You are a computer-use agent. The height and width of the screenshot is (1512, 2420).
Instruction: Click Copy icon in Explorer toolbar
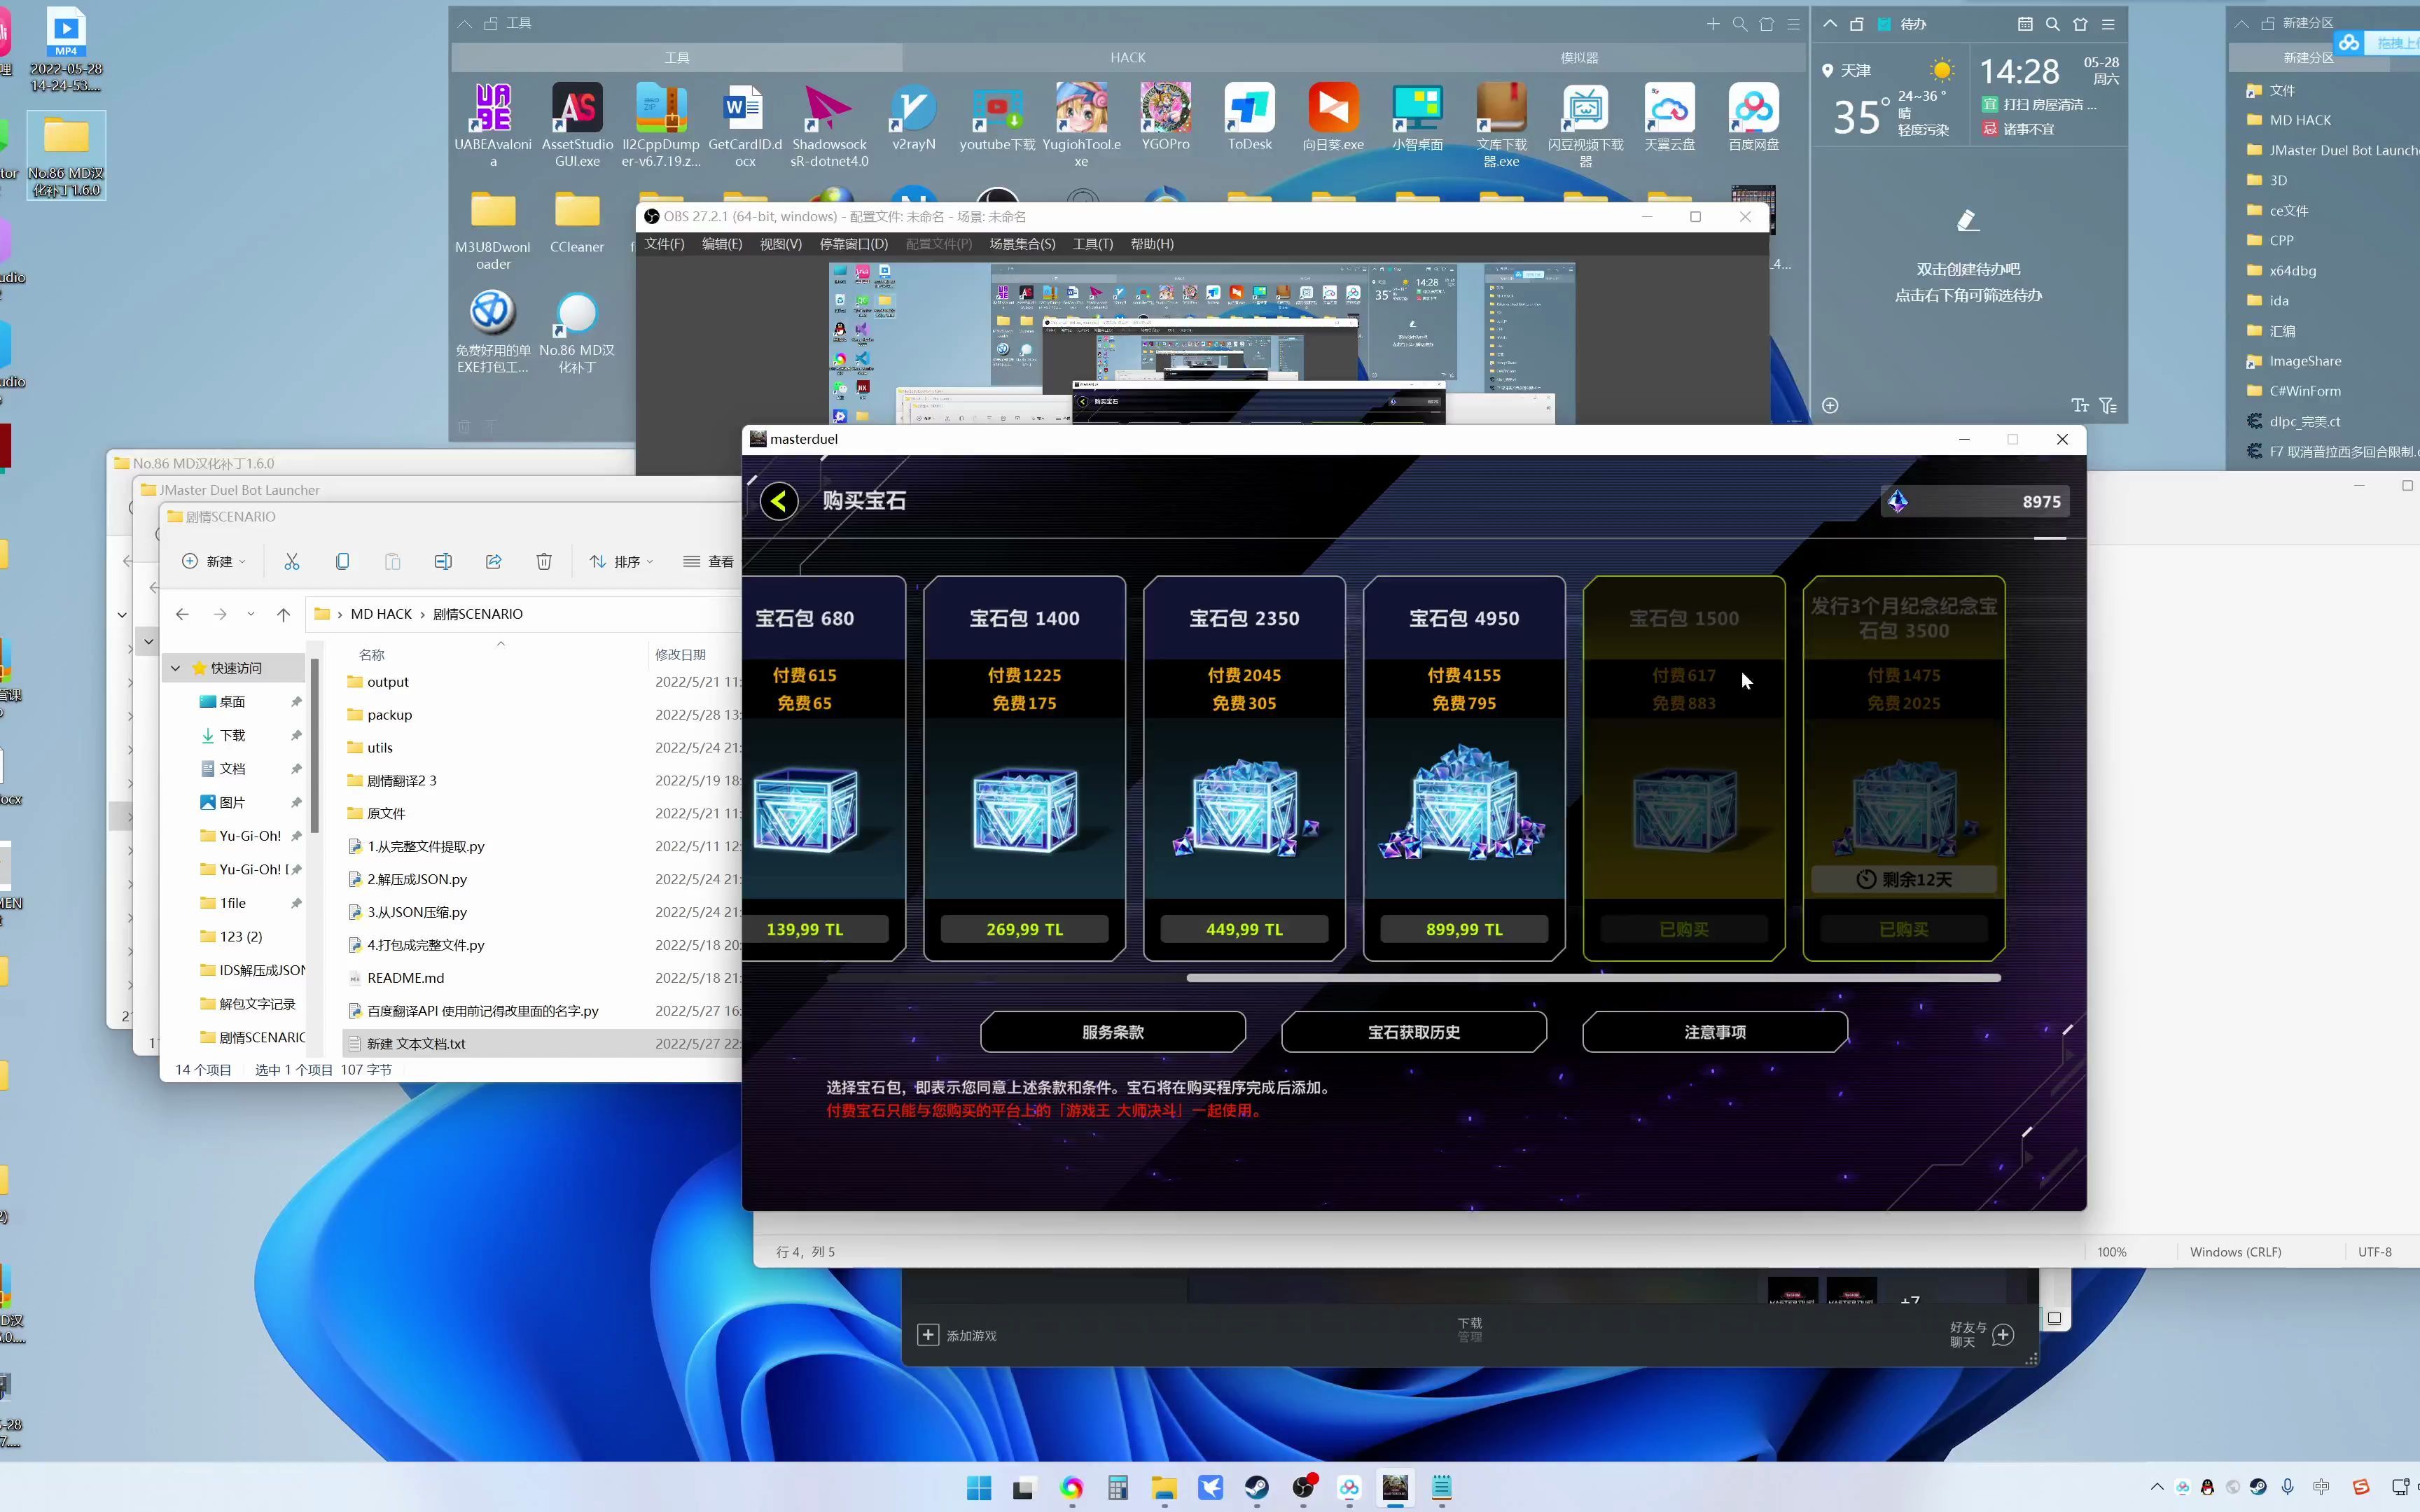[342, 561]
